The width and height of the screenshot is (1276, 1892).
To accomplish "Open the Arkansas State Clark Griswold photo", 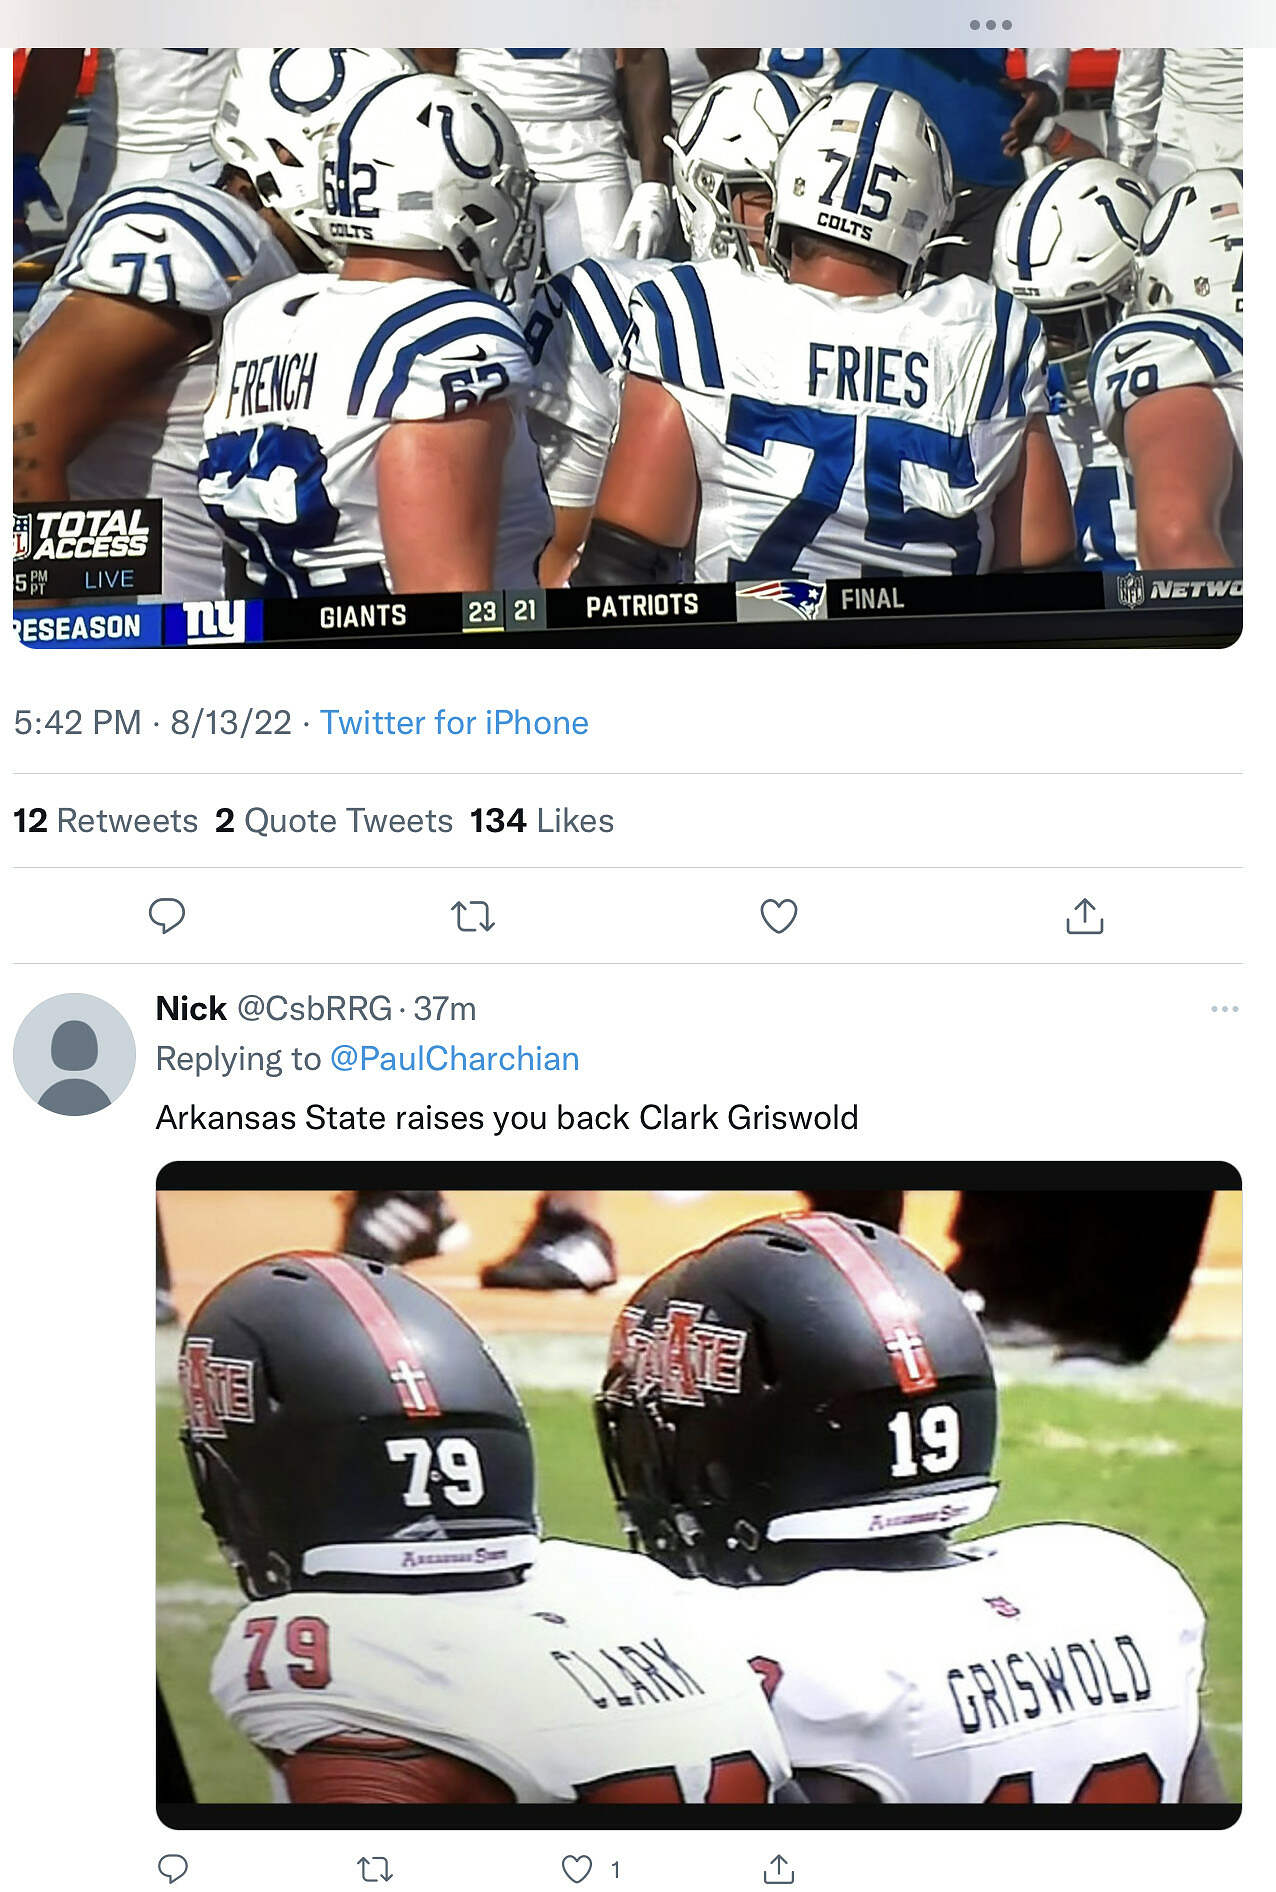I will (x=699, y=1495).
